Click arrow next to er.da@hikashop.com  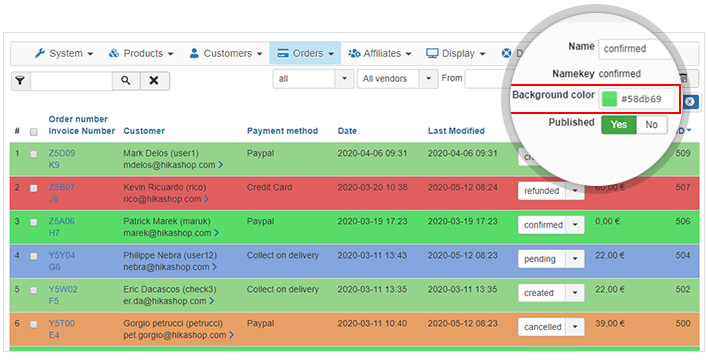coord(211,301)
